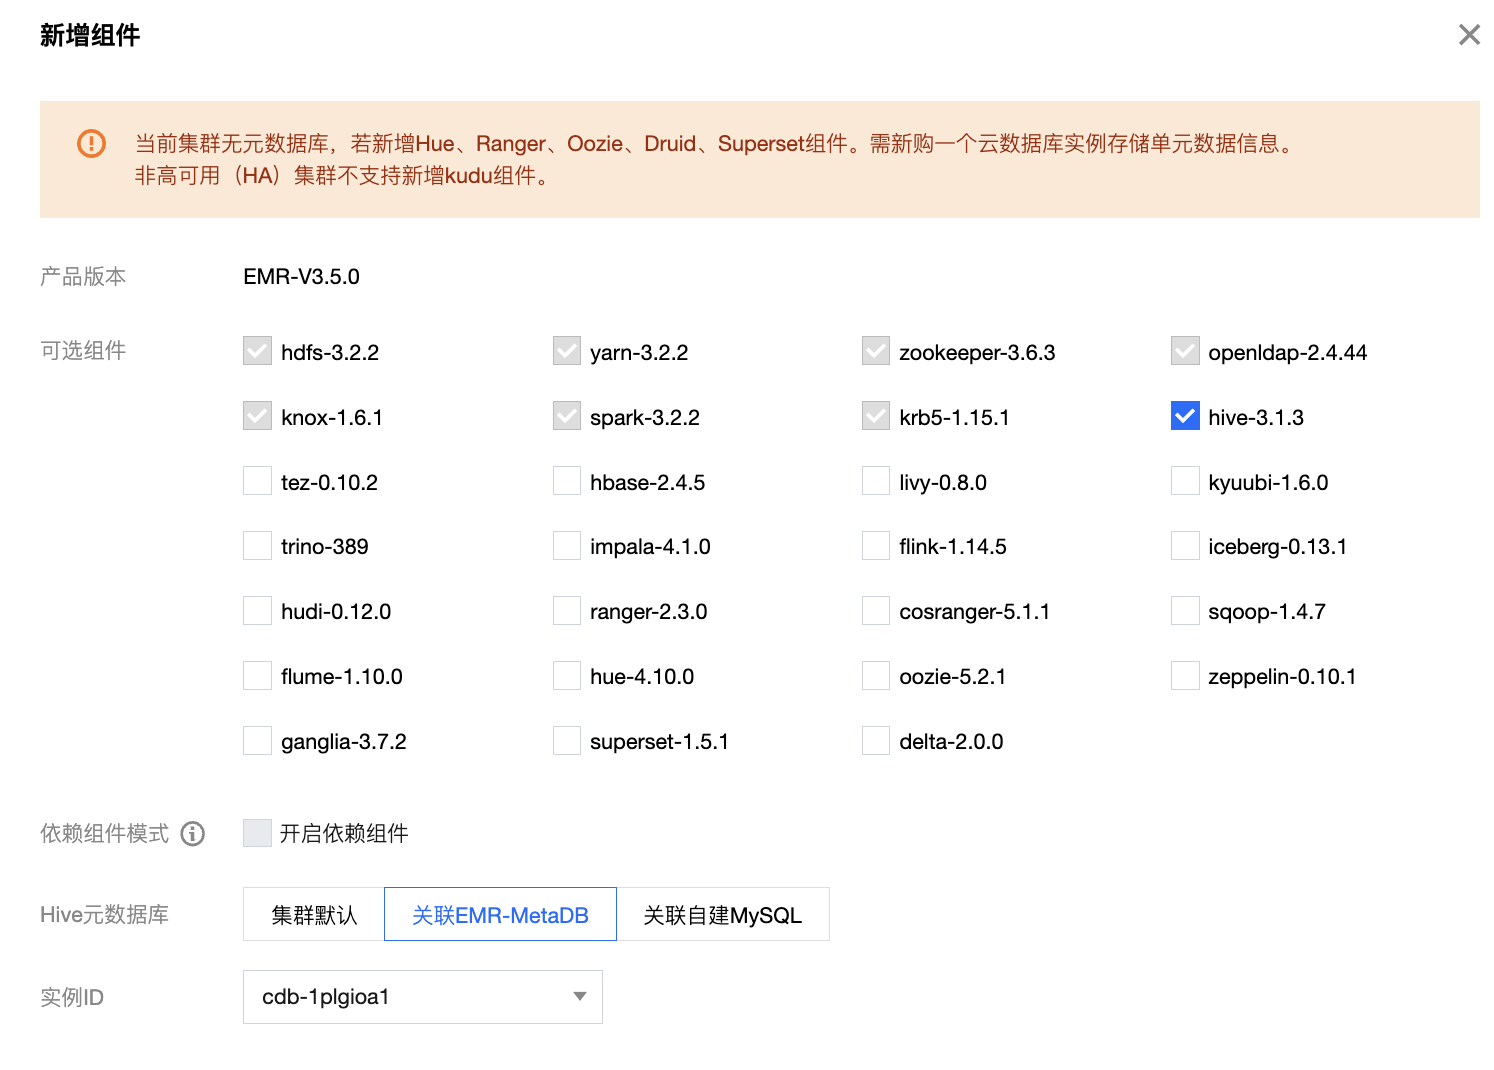1494x1070 pixels.
Task: Open the 实例ID dropdown
Action: (x=422, y=997)
